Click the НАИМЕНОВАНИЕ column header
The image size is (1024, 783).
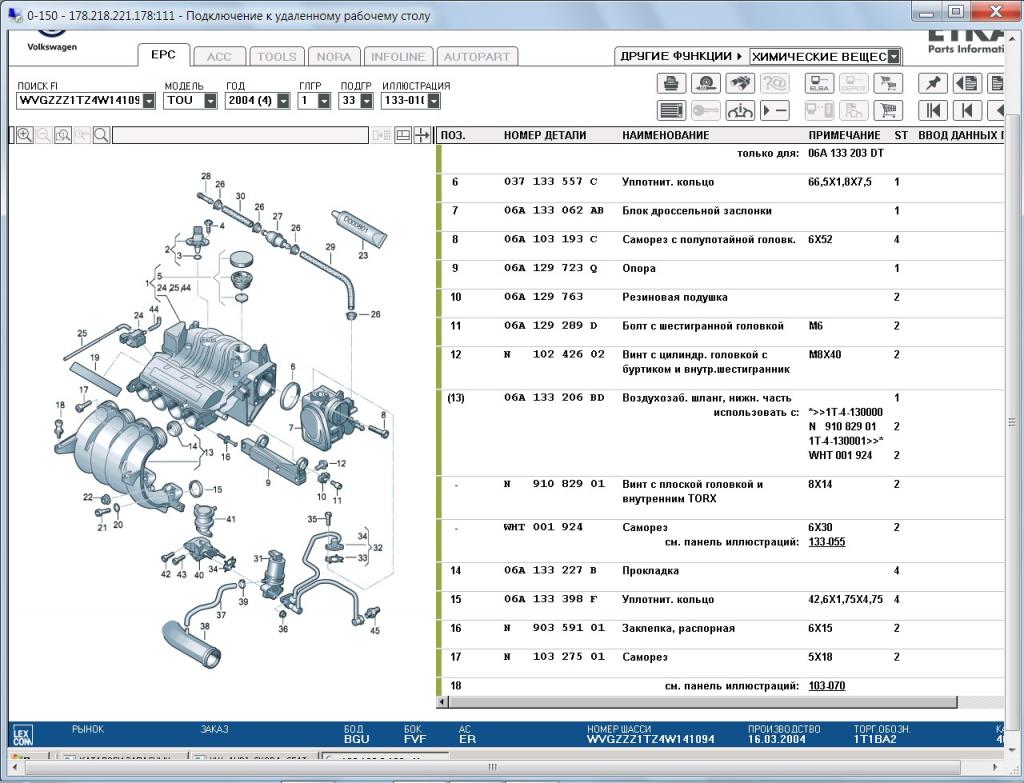665,135
